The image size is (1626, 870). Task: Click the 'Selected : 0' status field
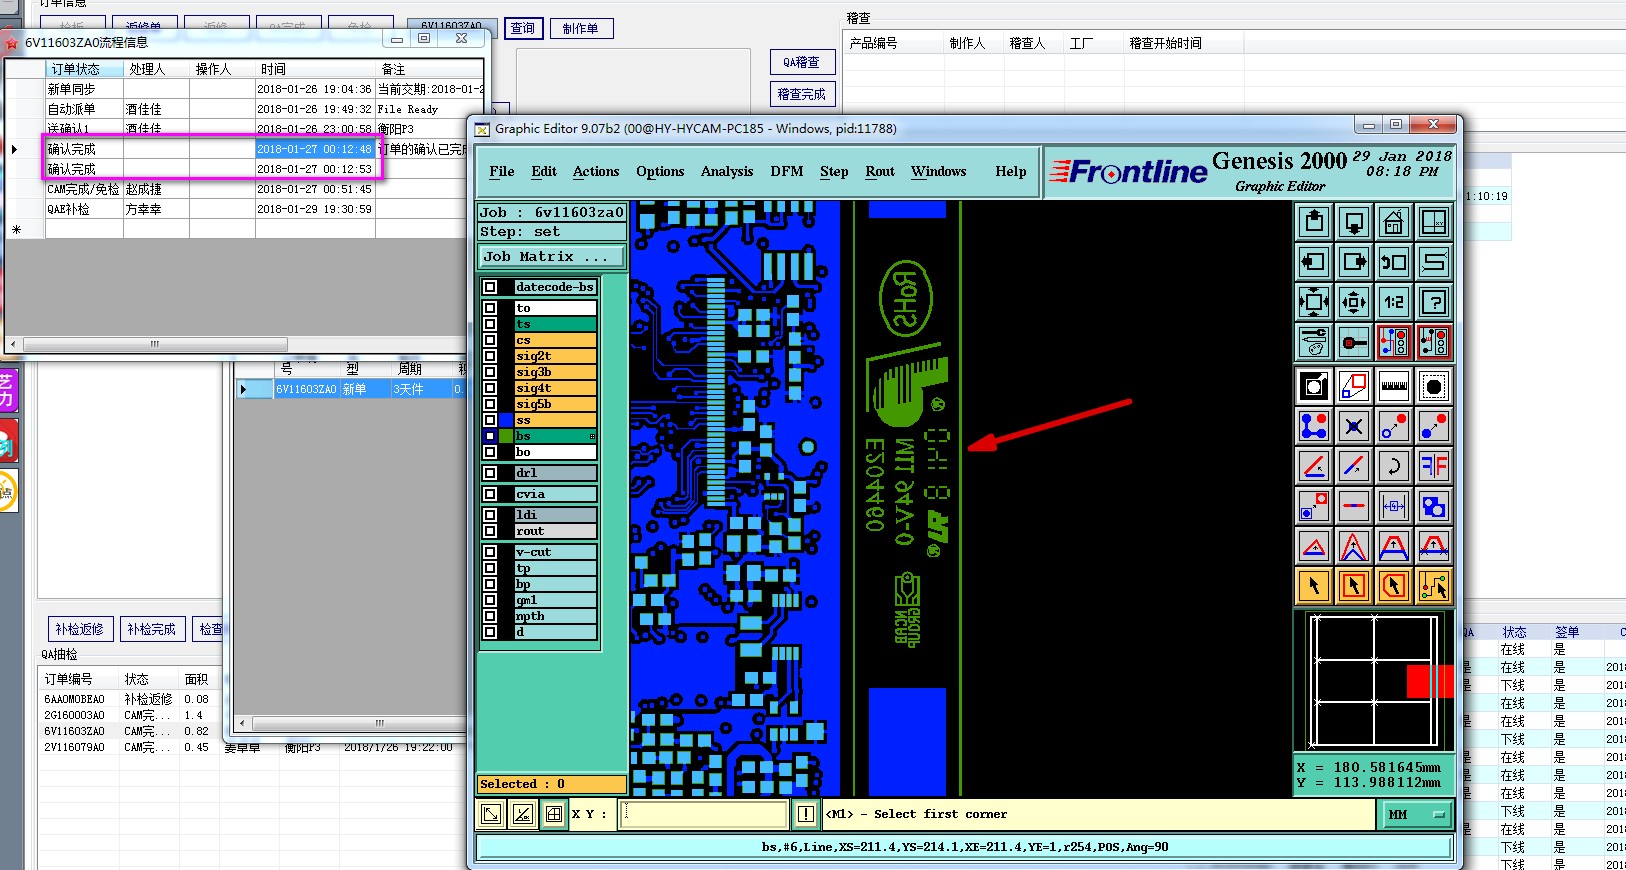tap(552, 784)
